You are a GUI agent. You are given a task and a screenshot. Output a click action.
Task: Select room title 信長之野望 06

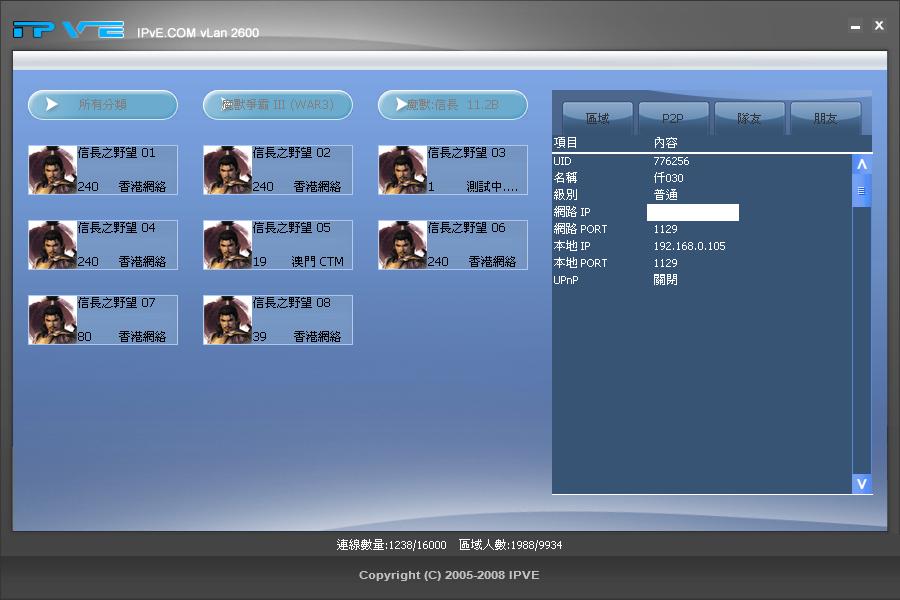coord(467,228)
